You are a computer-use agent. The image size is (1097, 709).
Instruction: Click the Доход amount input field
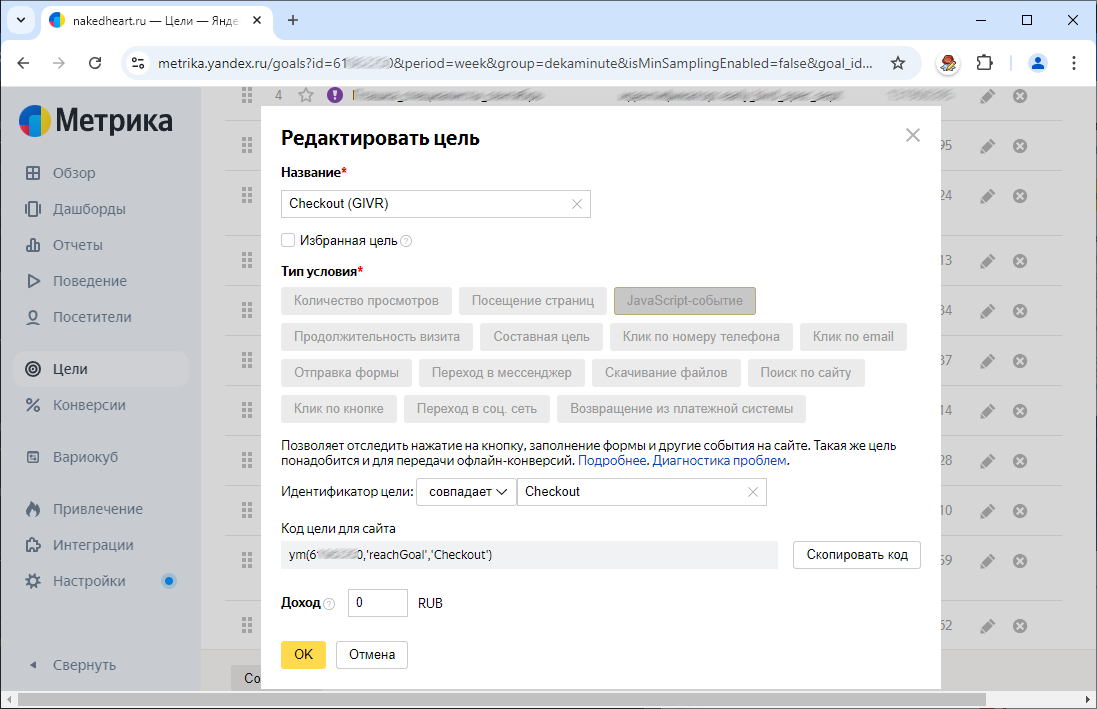coord(377,603)
